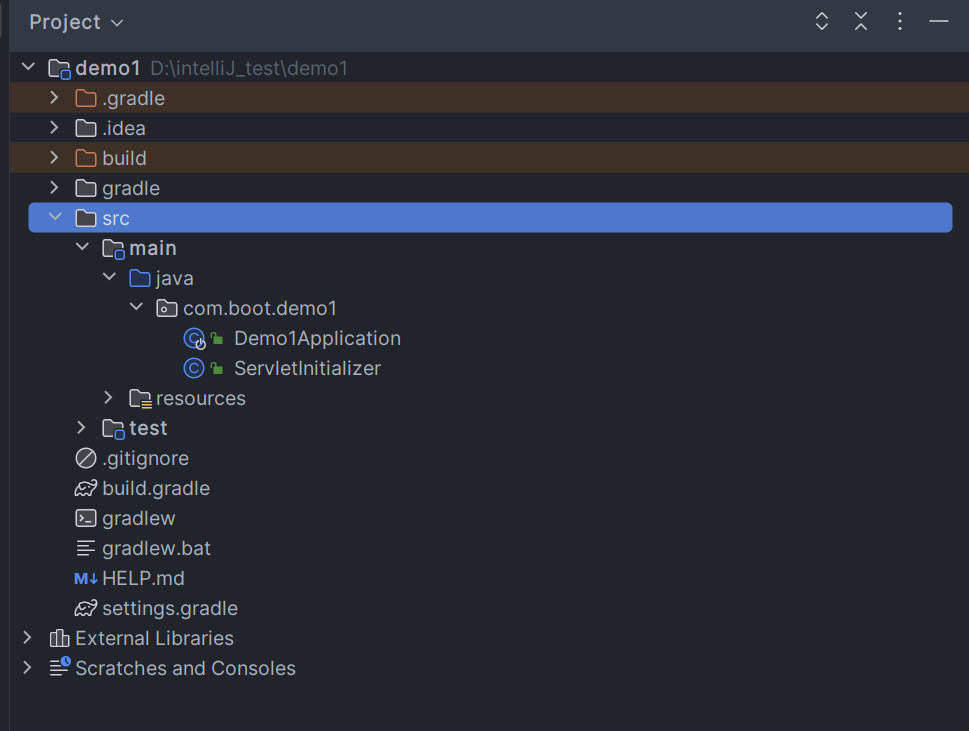
Task: Click the orange build folder icon
Action: click(85, 158)
